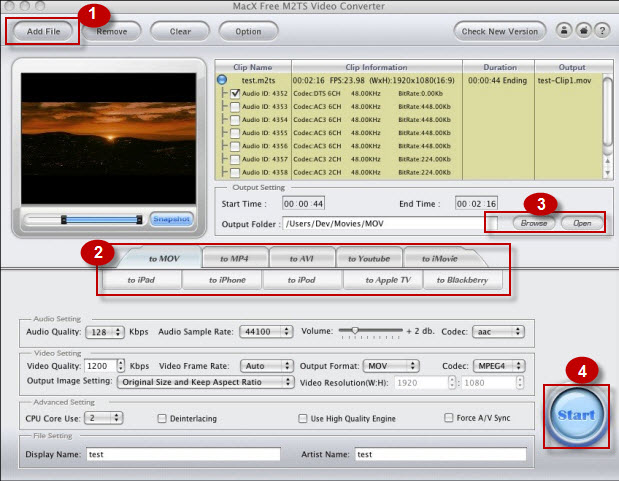Select the to iPad tab
619x481 pixels.
141,280
